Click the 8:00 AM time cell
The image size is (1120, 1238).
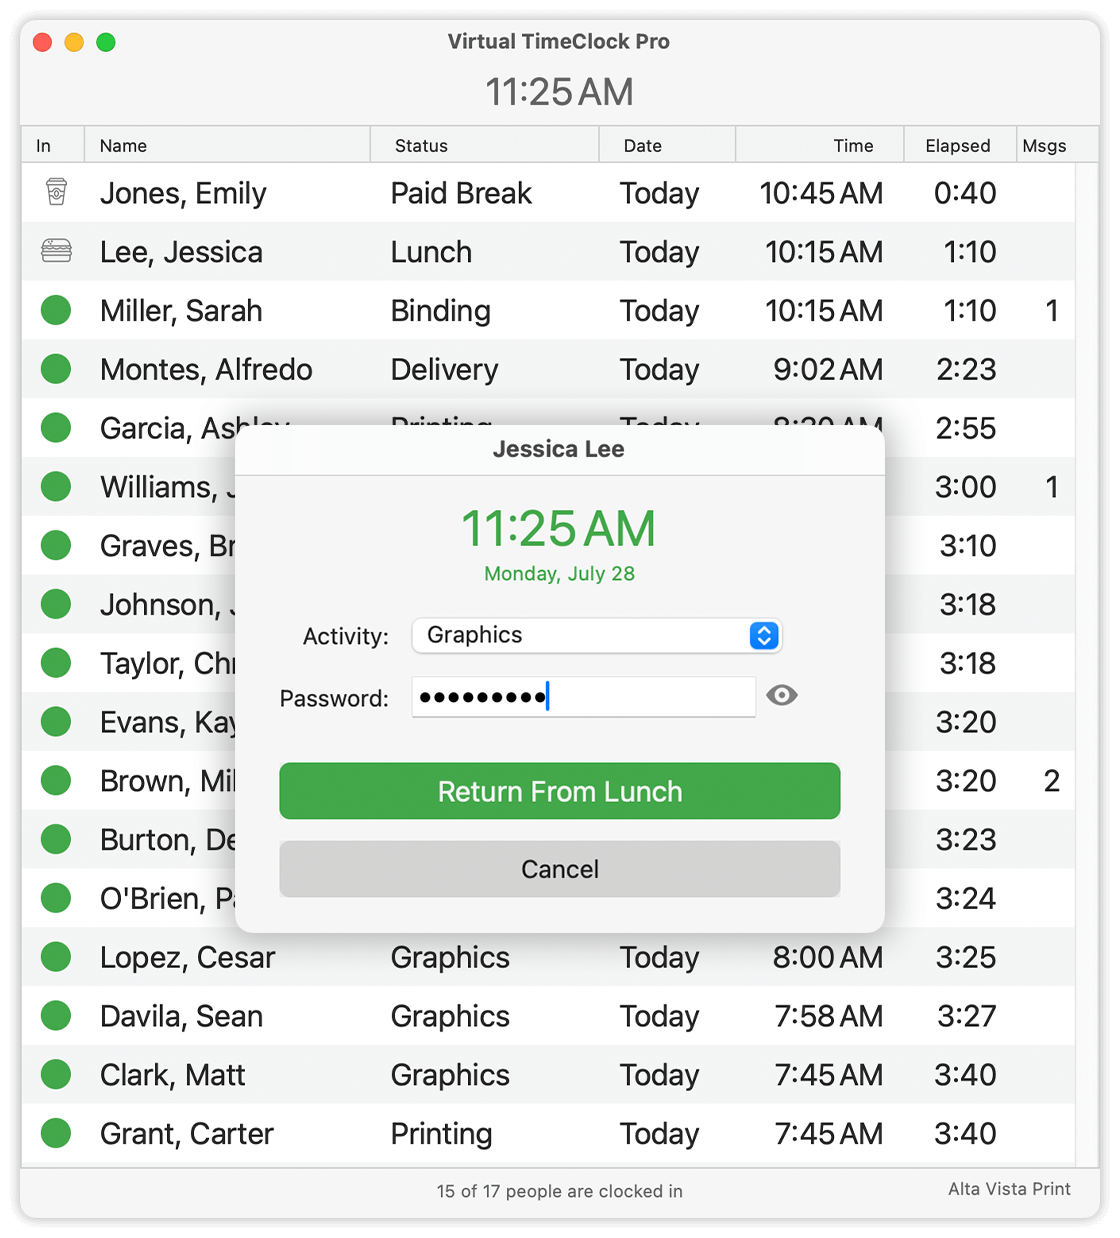[827, 958]
